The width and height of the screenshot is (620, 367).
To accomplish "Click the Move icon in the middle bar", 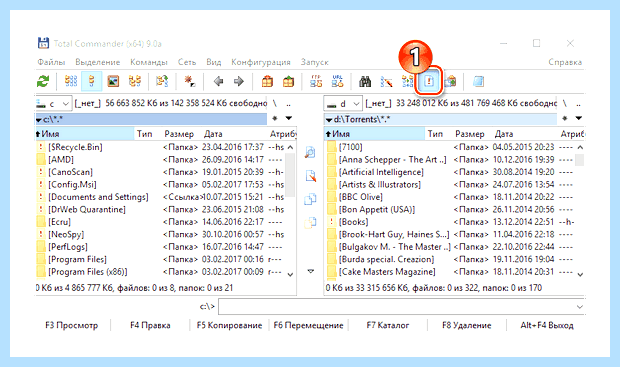I will (x=310, y=222).
